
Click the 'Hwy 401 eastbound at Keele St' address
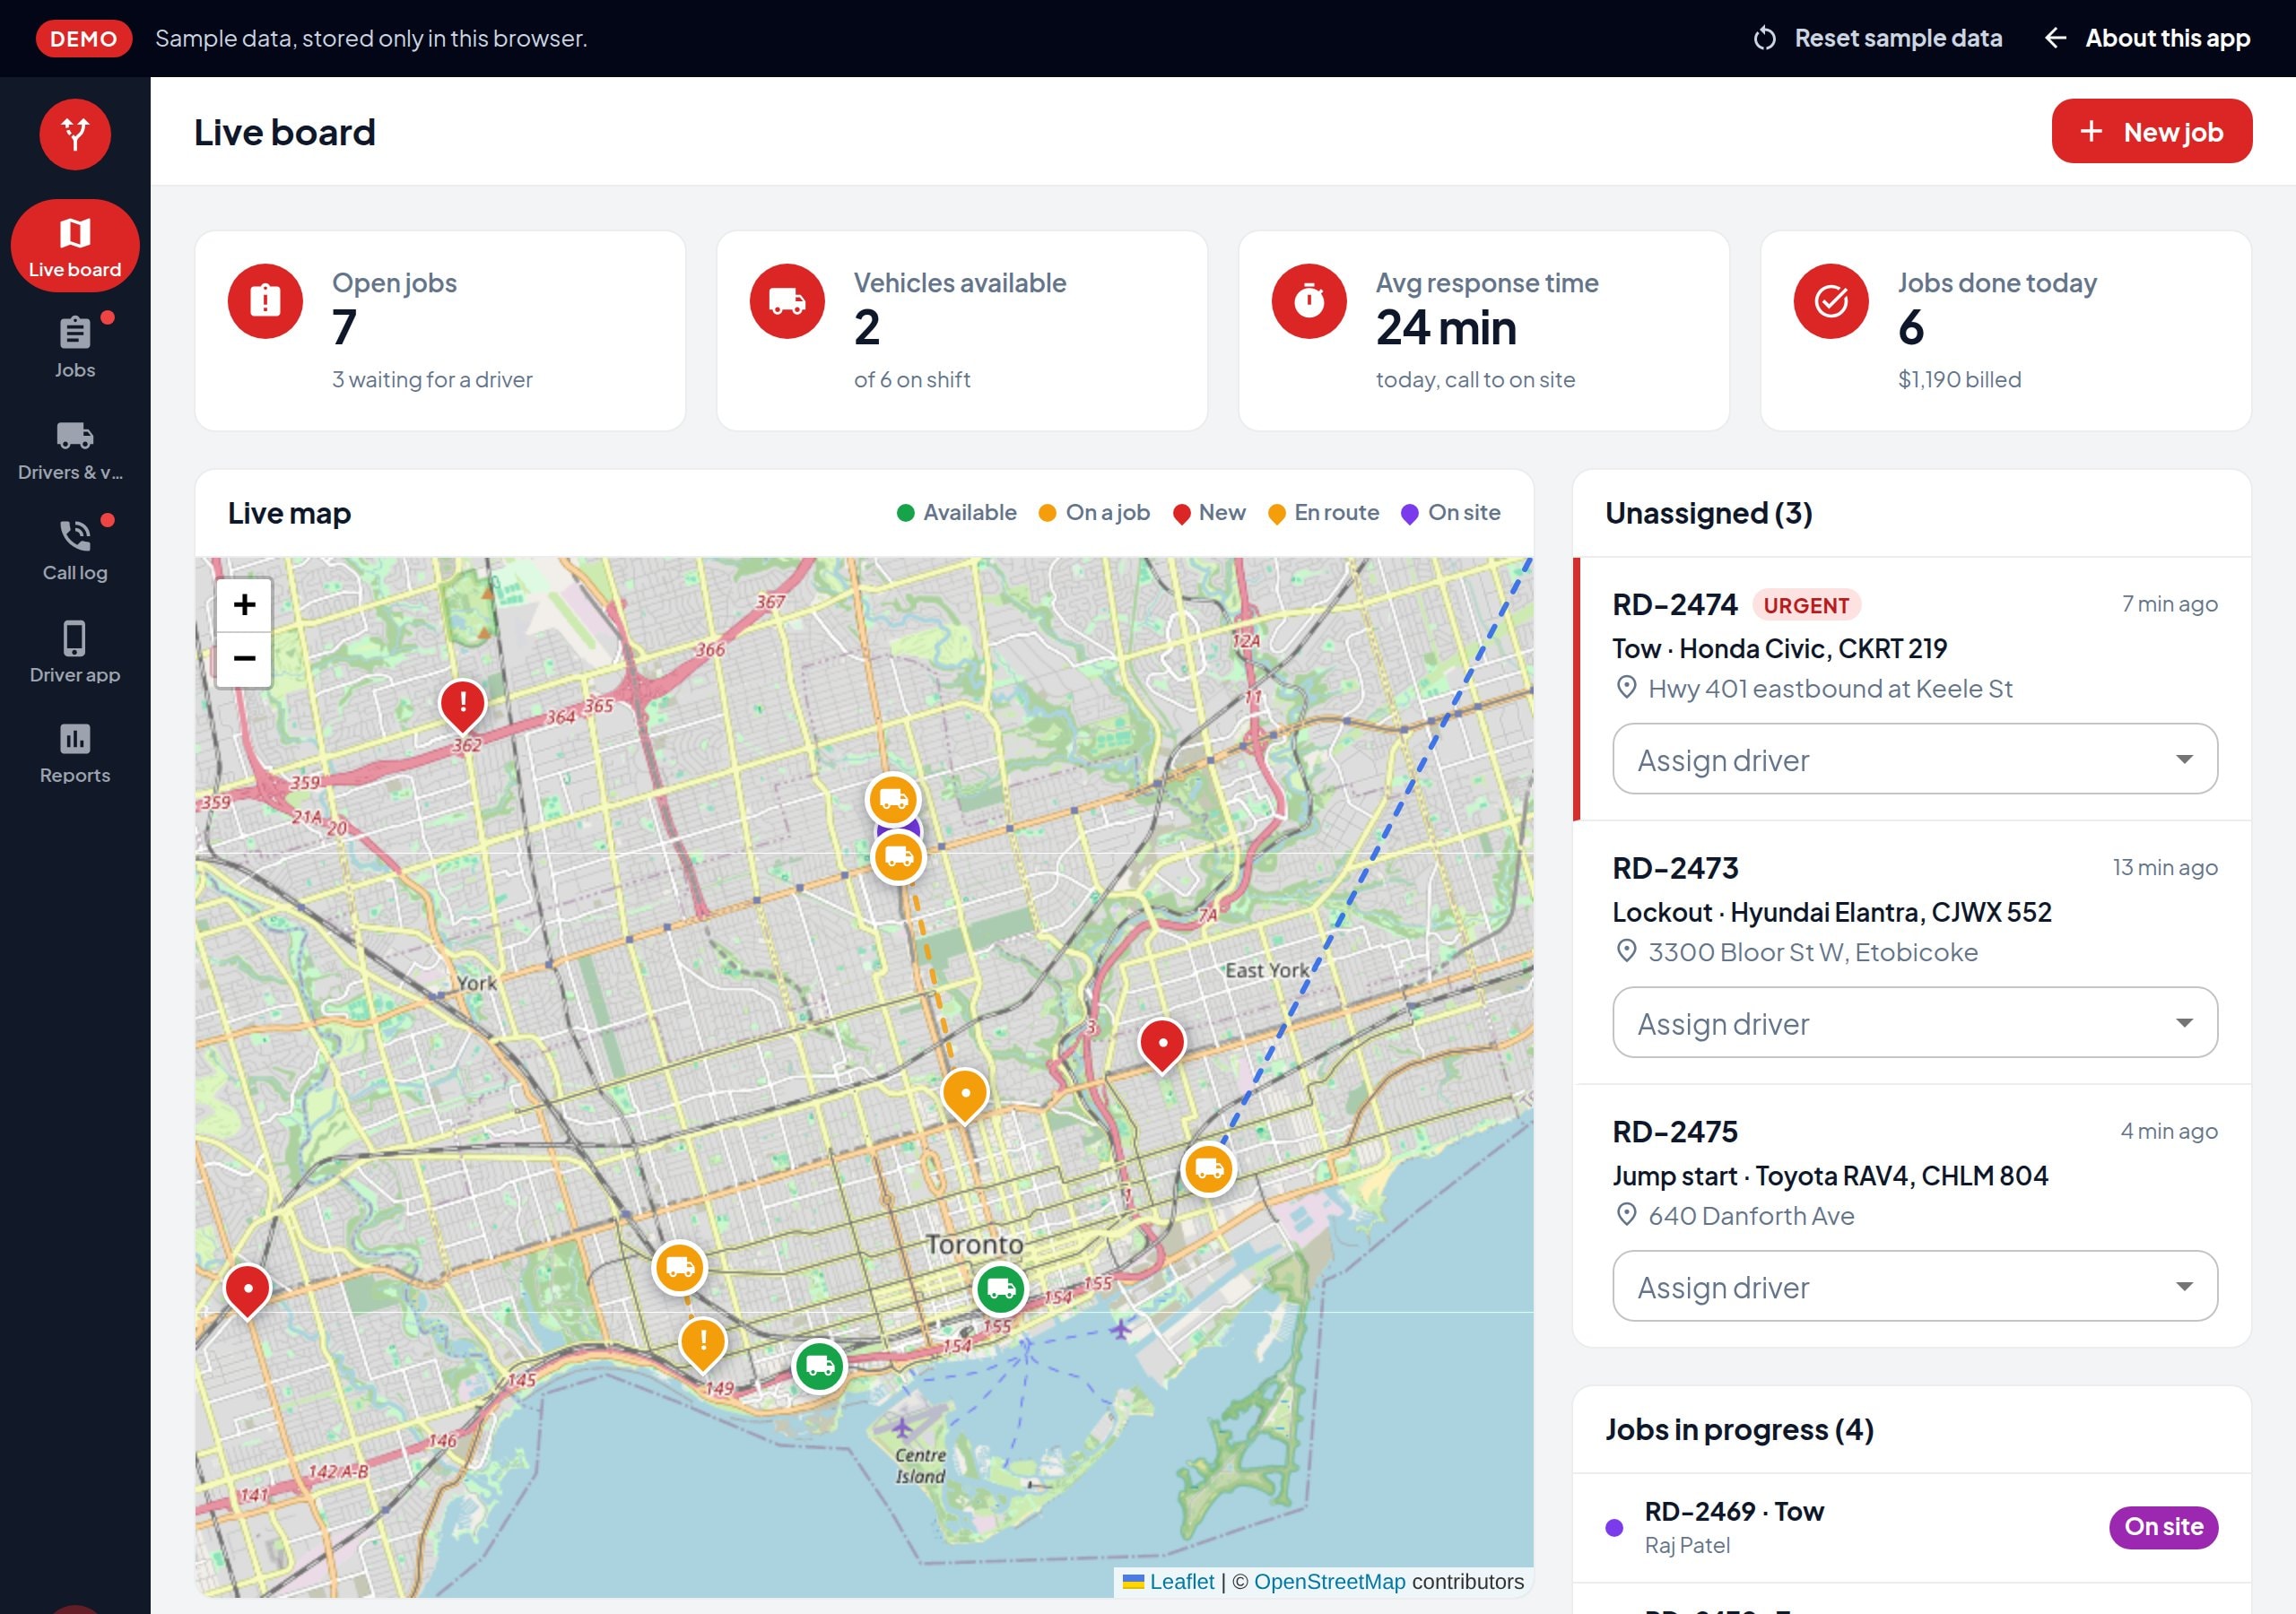[x=1830, y=688]
